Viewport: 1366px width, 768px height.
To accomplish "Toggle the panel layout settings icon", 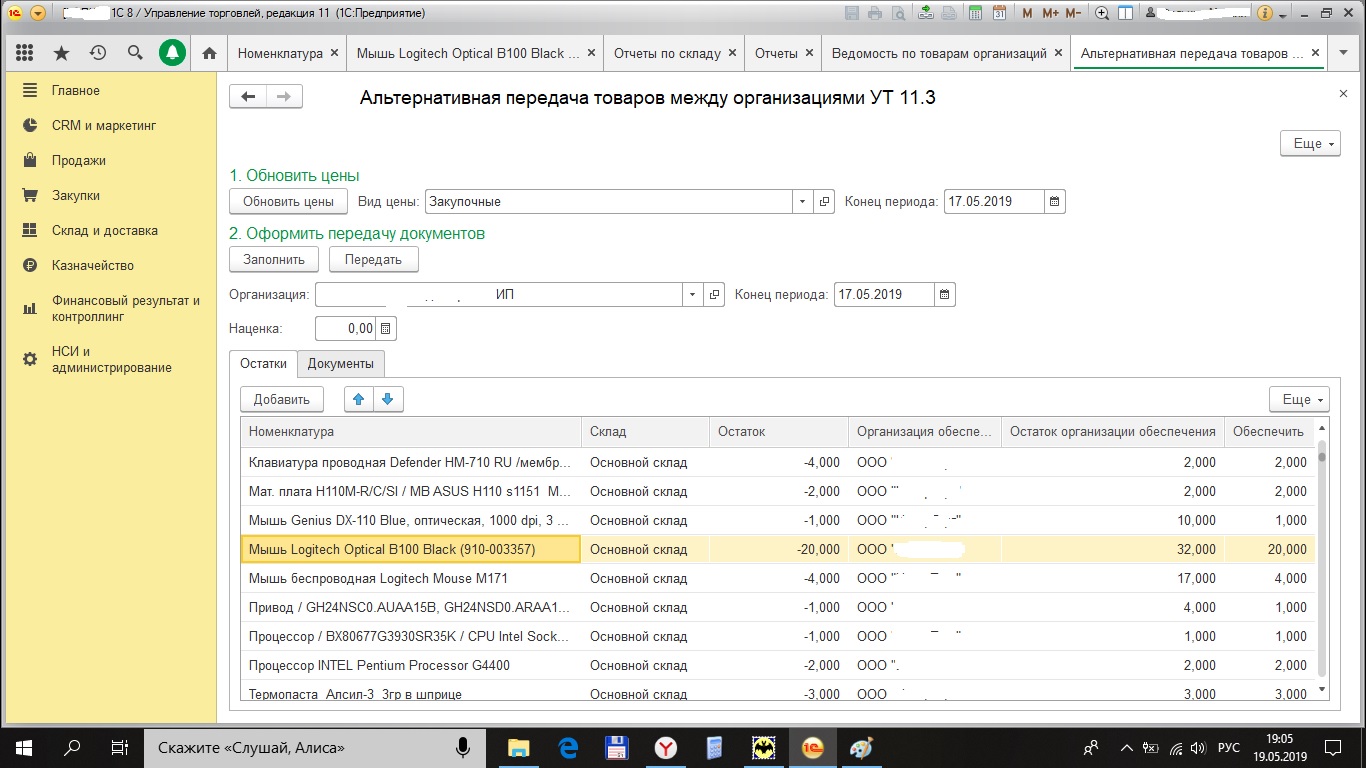I will (x=1125, y=13).
